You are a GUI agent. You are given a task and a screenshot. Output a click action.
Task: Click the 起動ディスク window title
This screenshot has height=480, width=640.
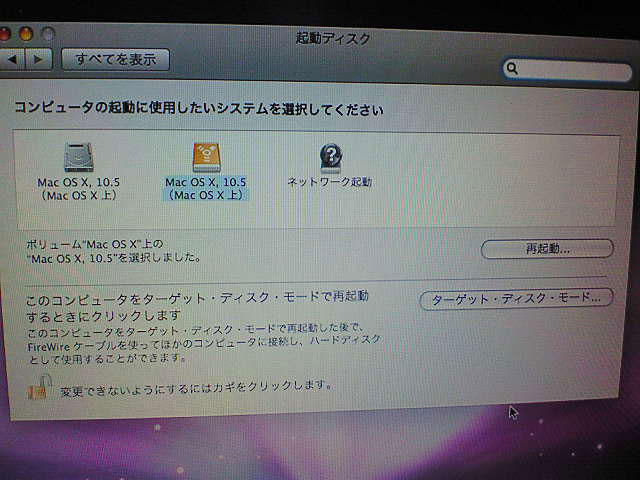[x=333, y=39]
